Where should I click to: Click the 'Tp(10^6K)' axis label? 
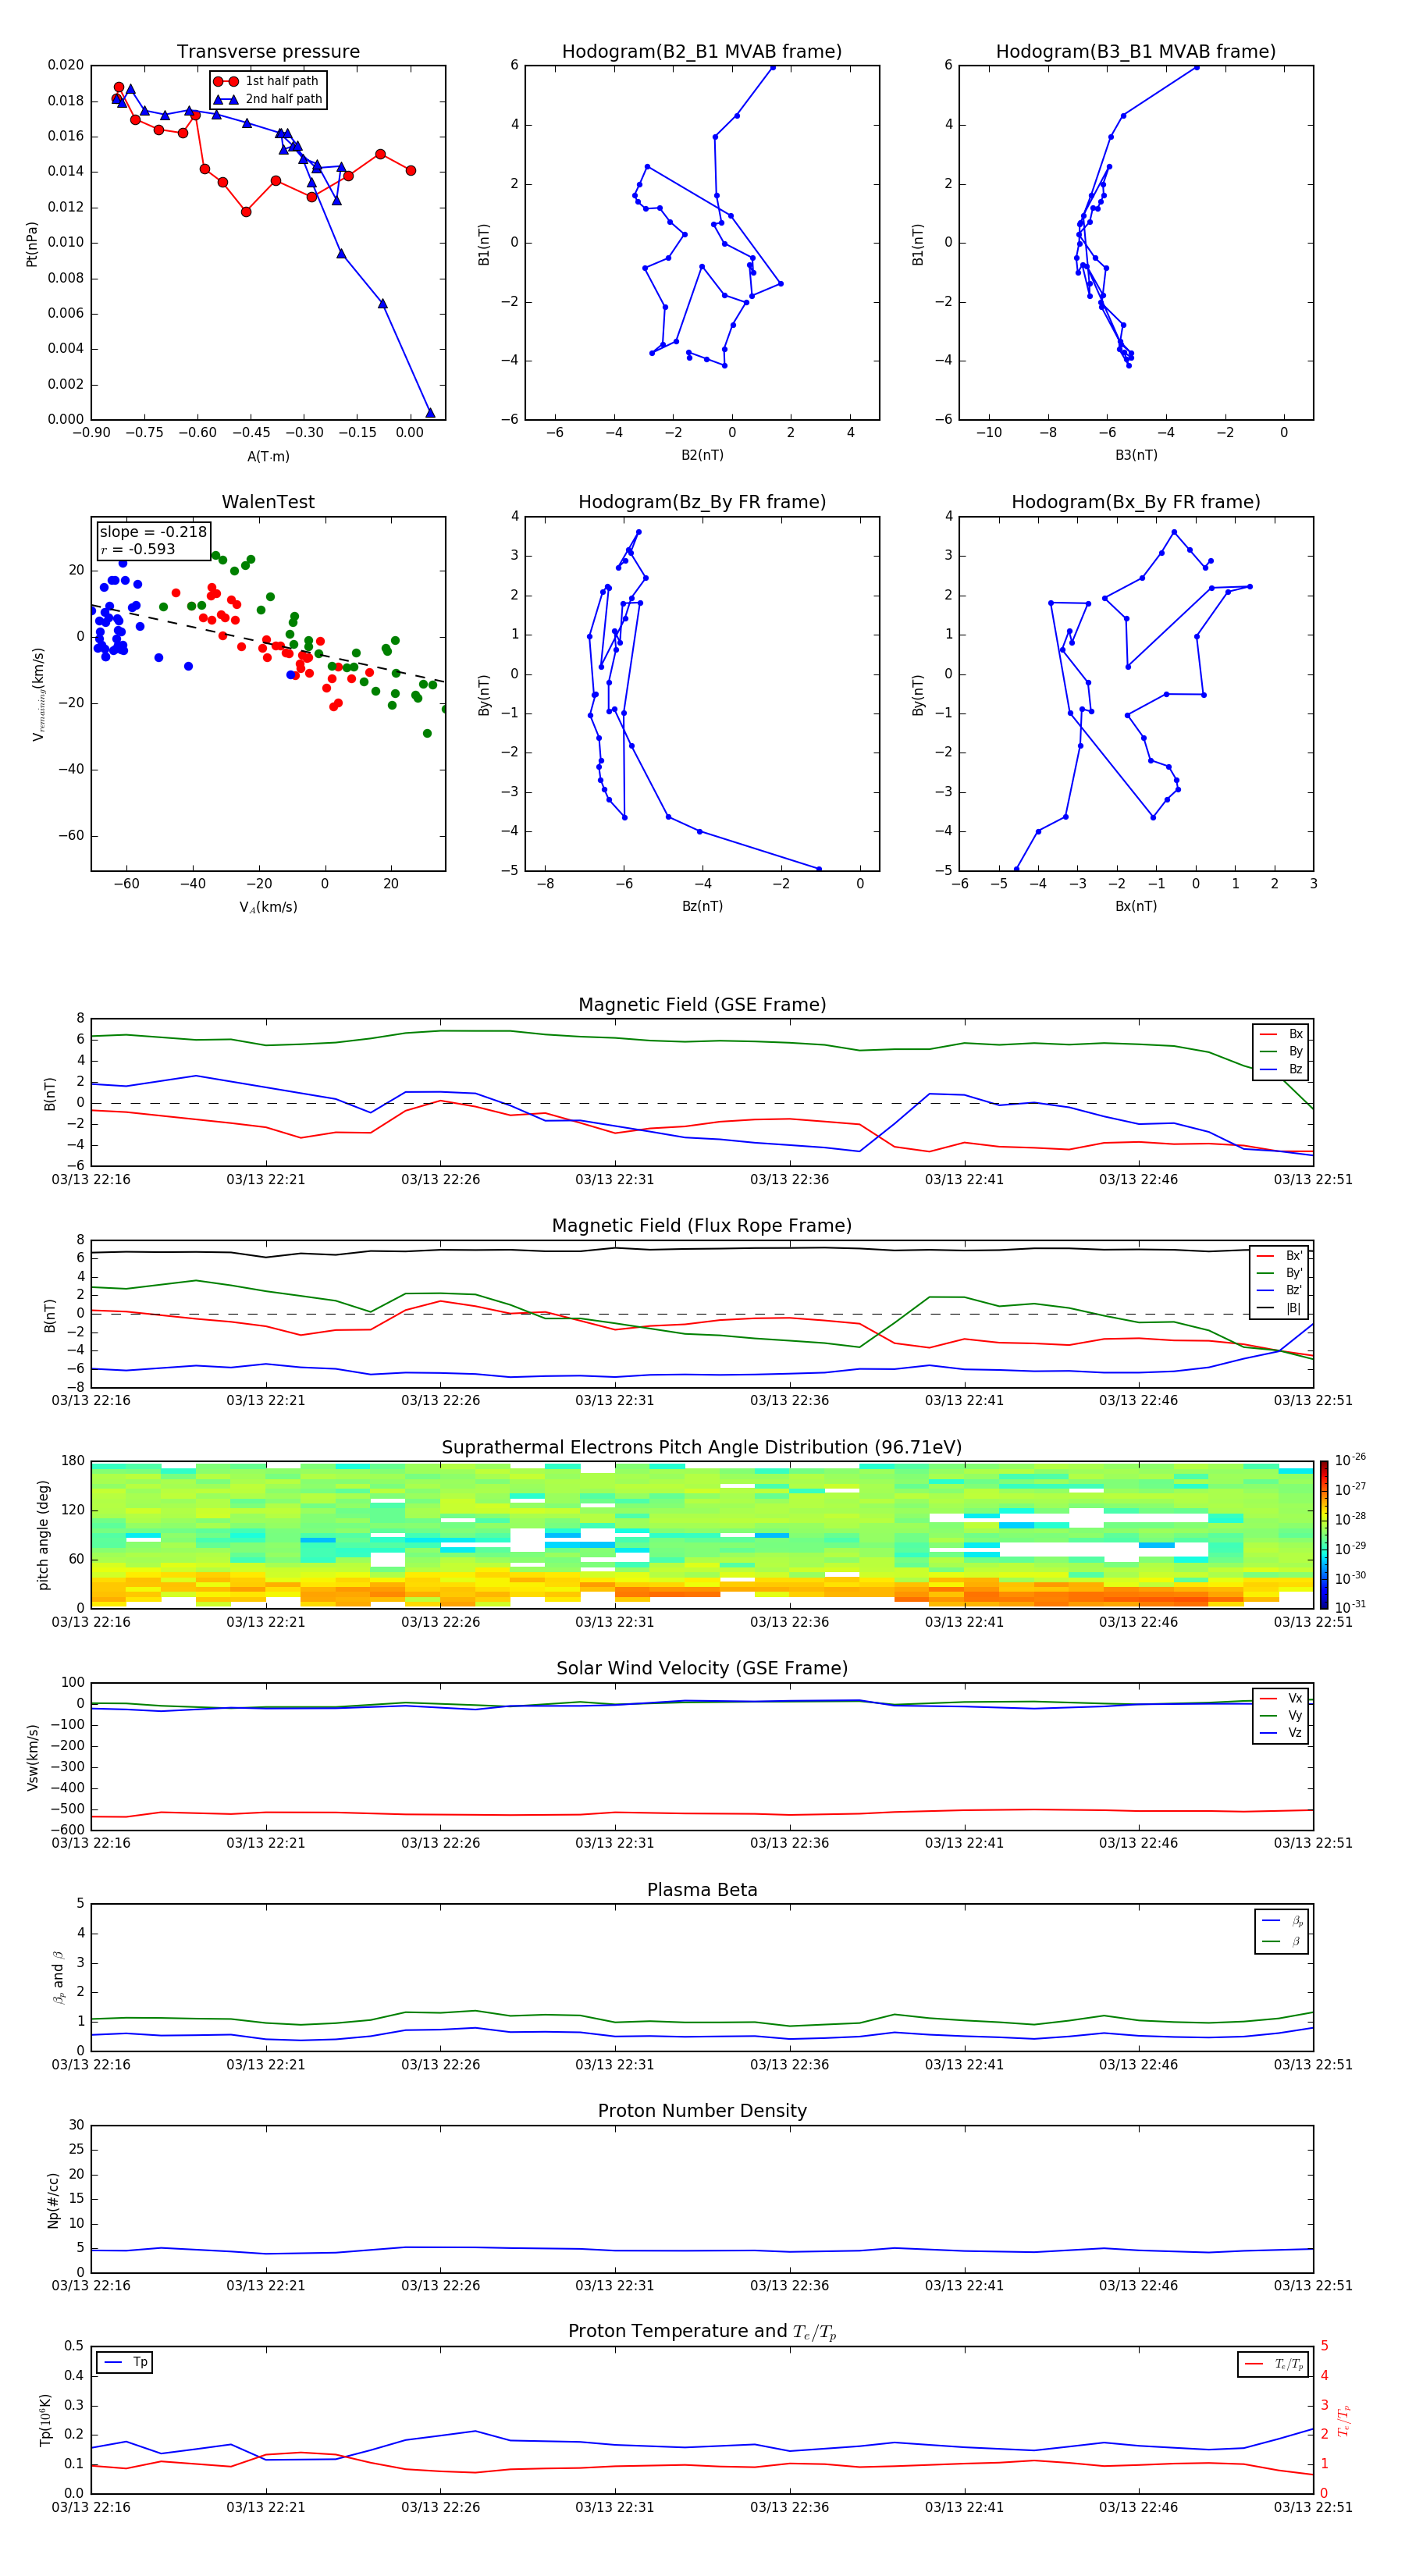coord(45,2421)
